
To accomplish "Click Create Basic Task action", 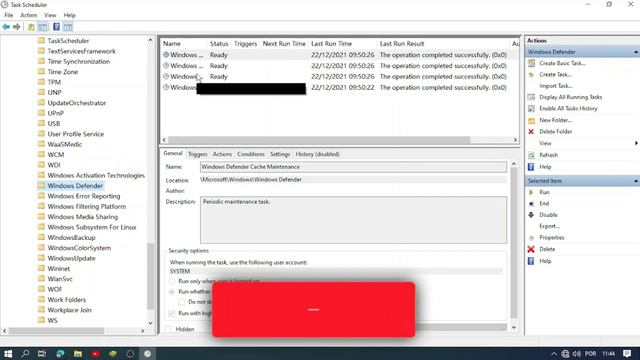I will (x=562, y=63).
